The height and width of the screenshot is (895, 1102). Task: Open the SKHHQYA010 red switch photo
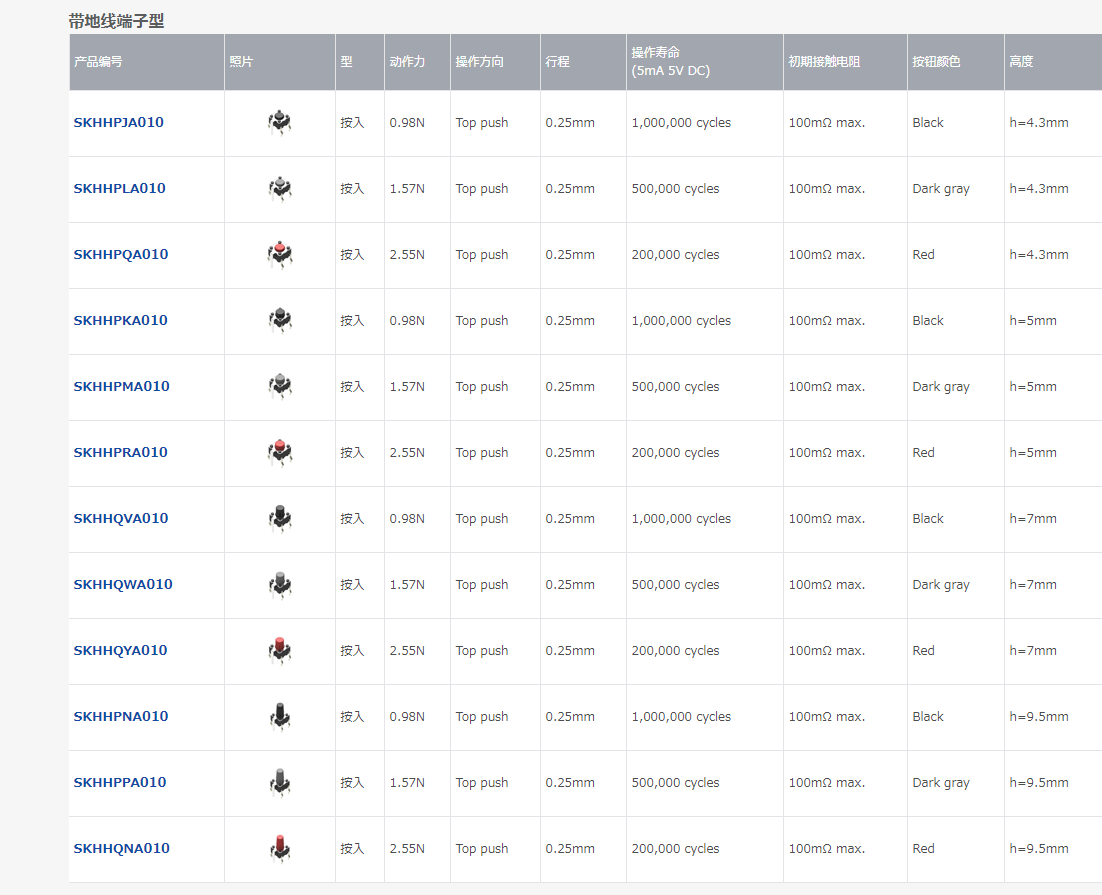pyautogui.click(x=280, y=651)
